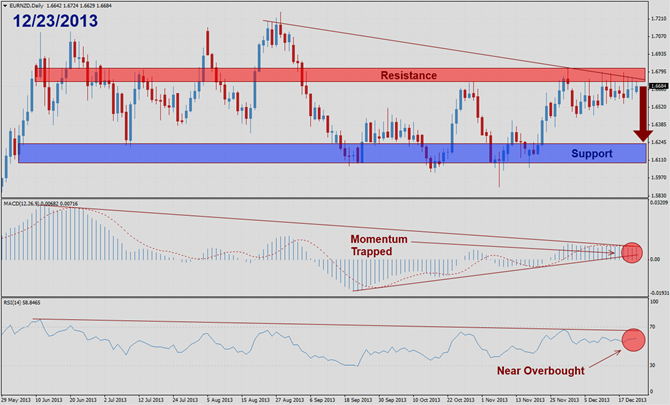Click date label 22 Oct 2013
Image resolution: width=670 pixels, height=405 pixels.
pos(461,400)
